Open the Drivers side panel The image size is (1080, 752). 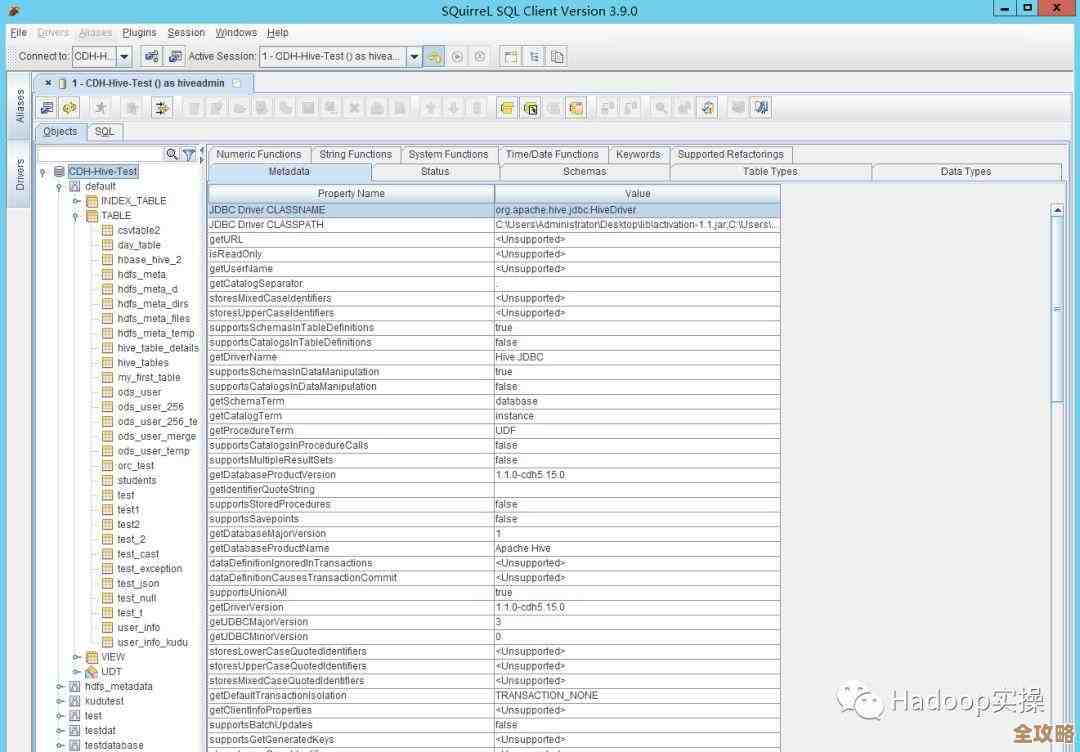tap(19, 175)
